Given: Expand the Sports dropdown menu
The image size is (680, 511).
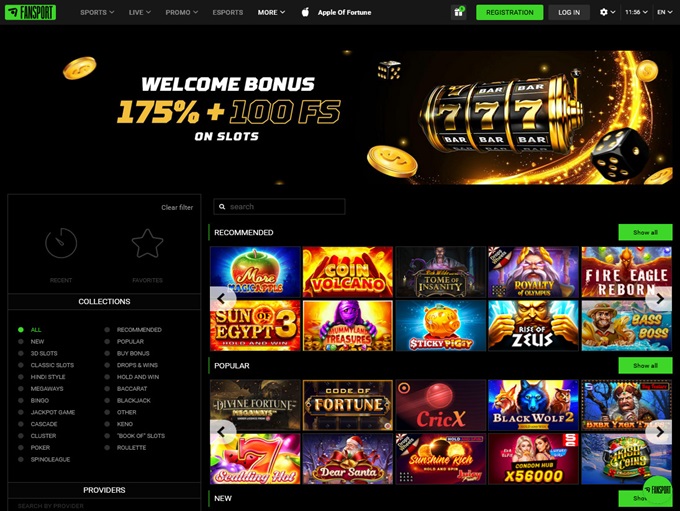Looking at the screenshot, I should pos(97,12).
